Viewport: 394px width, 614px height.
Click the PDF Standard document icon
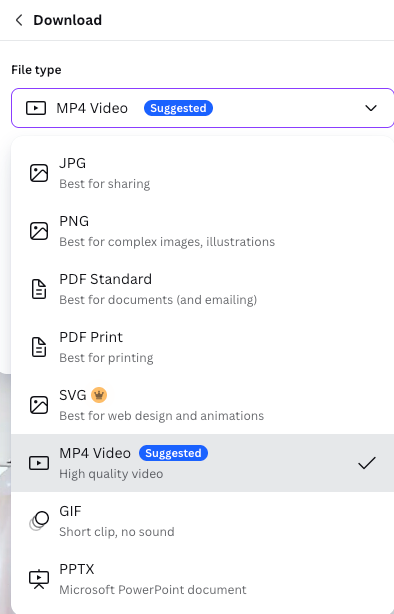coord(39,289)
